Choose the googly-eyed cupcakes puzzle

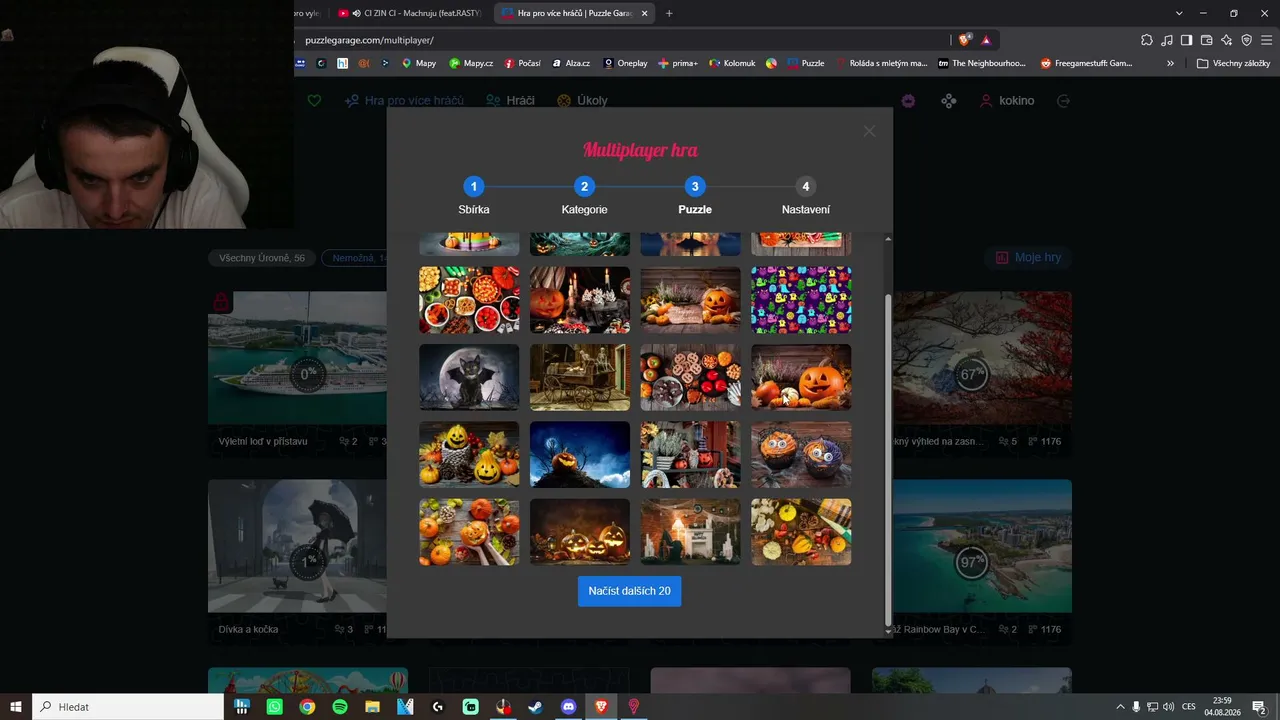coord(801,455)
